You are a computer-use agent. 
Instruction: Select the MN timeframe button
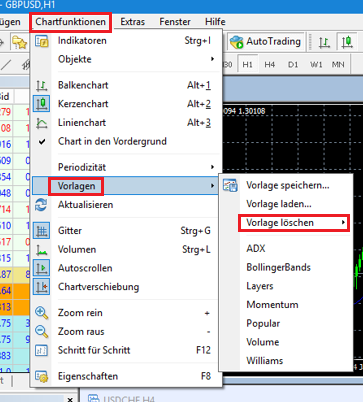point(338,64)
